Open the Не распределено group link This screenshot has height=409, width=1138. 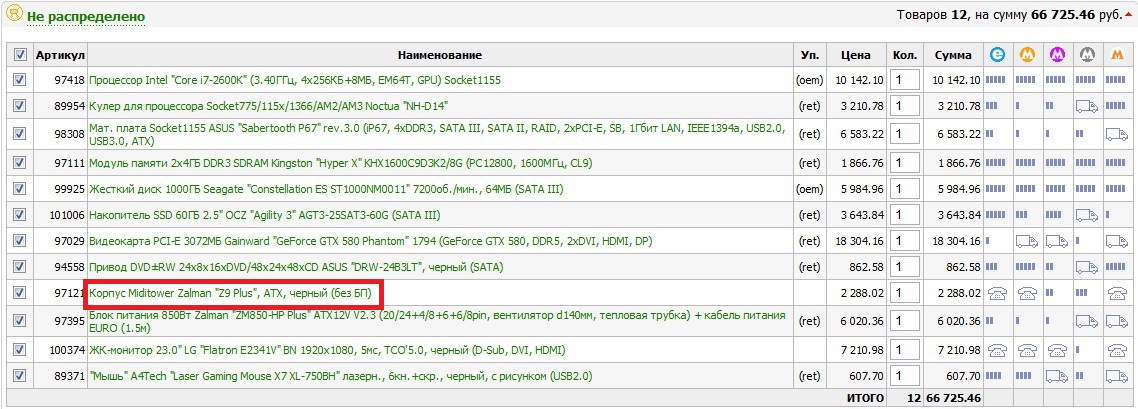point(86,17)
